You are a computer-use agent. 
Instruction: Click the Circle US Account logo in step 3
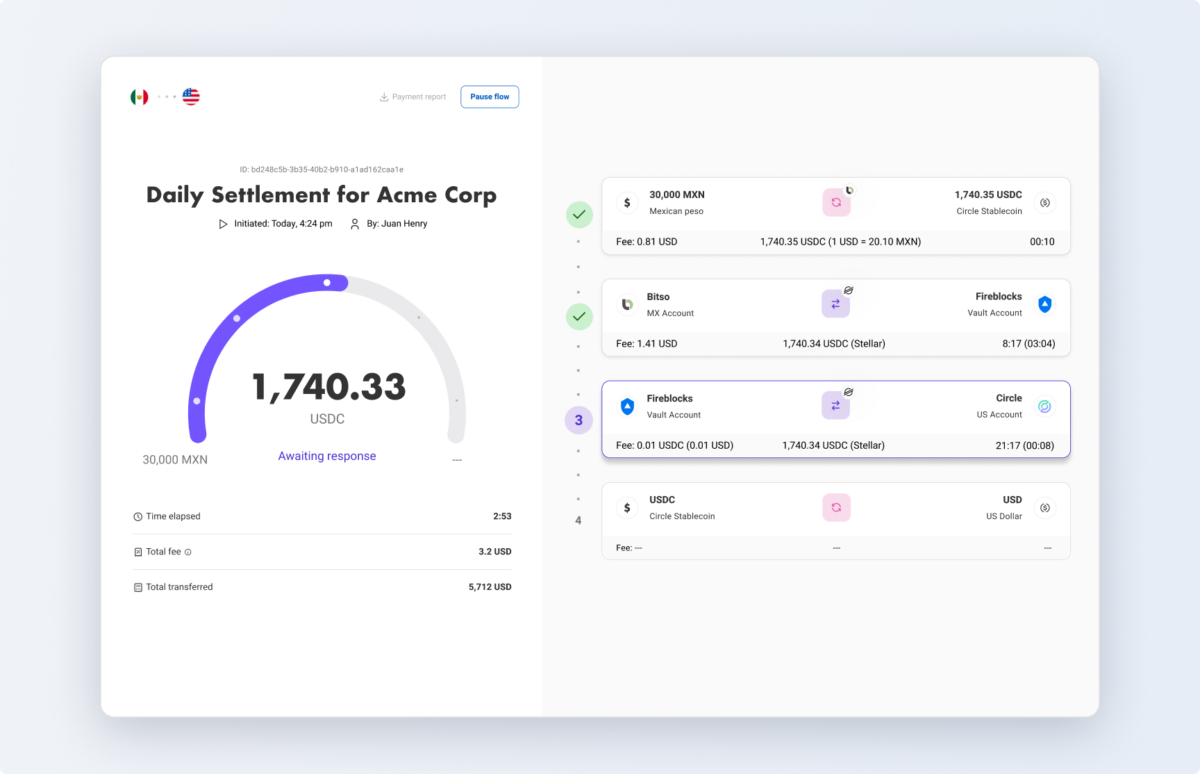tap(1045, 407)
